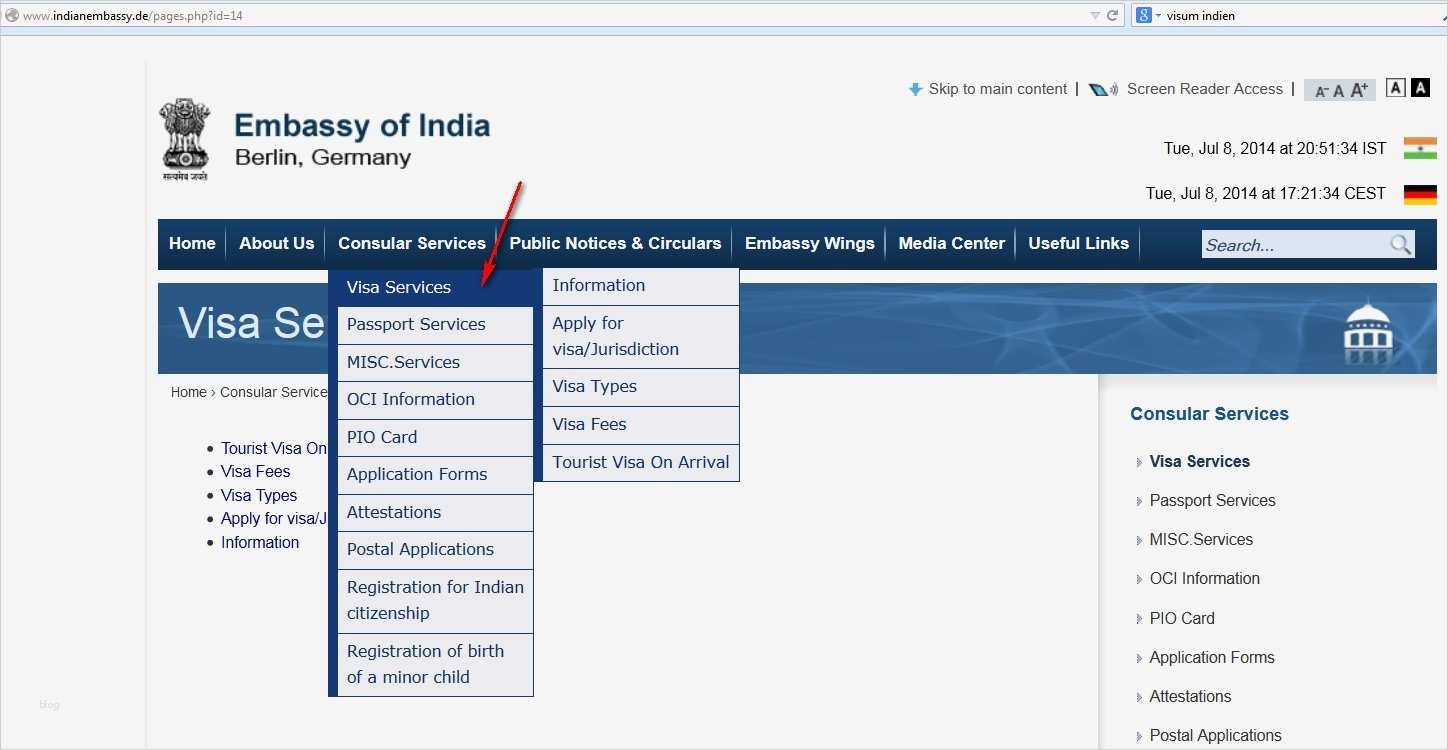Image resolution: width=1448 pixels, height=750 pixels.
Task: Go to Home in the breadcrumb trail
Action: pos(188,392)
